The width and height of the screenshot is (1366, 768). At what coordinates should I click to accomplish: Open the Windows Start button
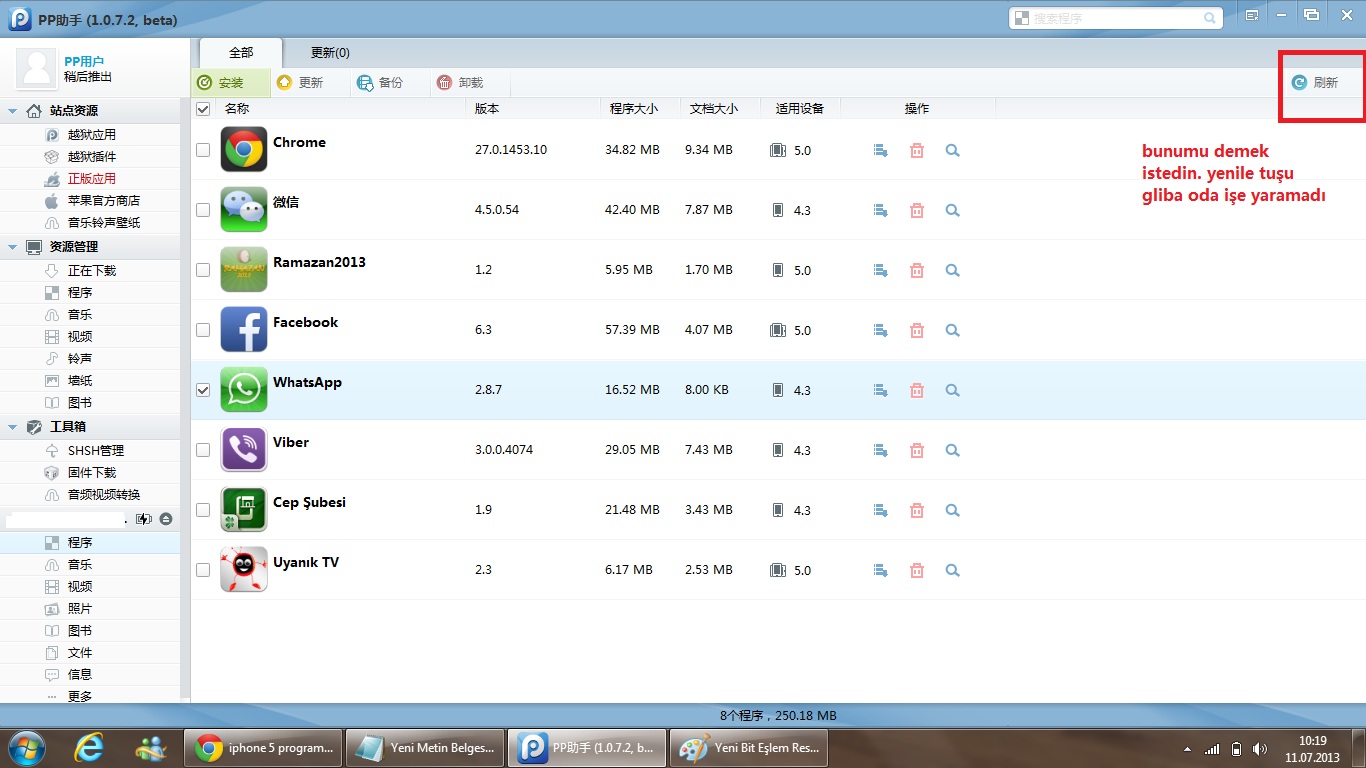point(27,747)
